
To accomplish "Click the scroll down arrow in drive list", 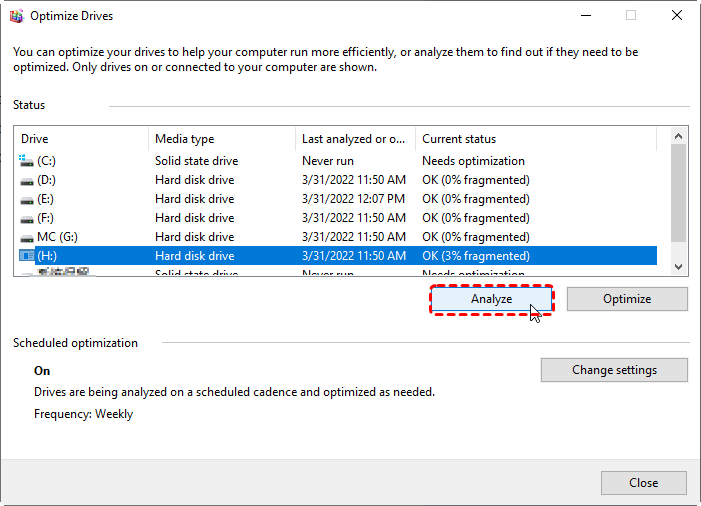I will (679, 266).
